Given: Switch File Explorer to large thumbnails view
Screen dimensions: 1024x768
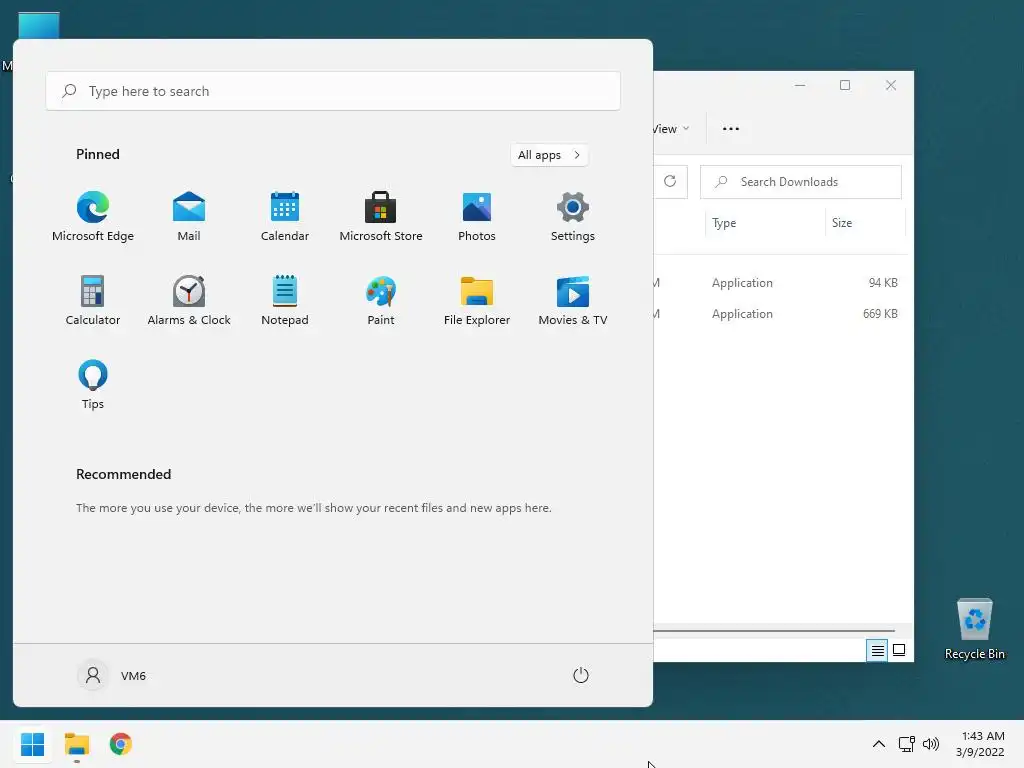Looking at the screenshot, I should pyautogui.click(x=899, y=650).
